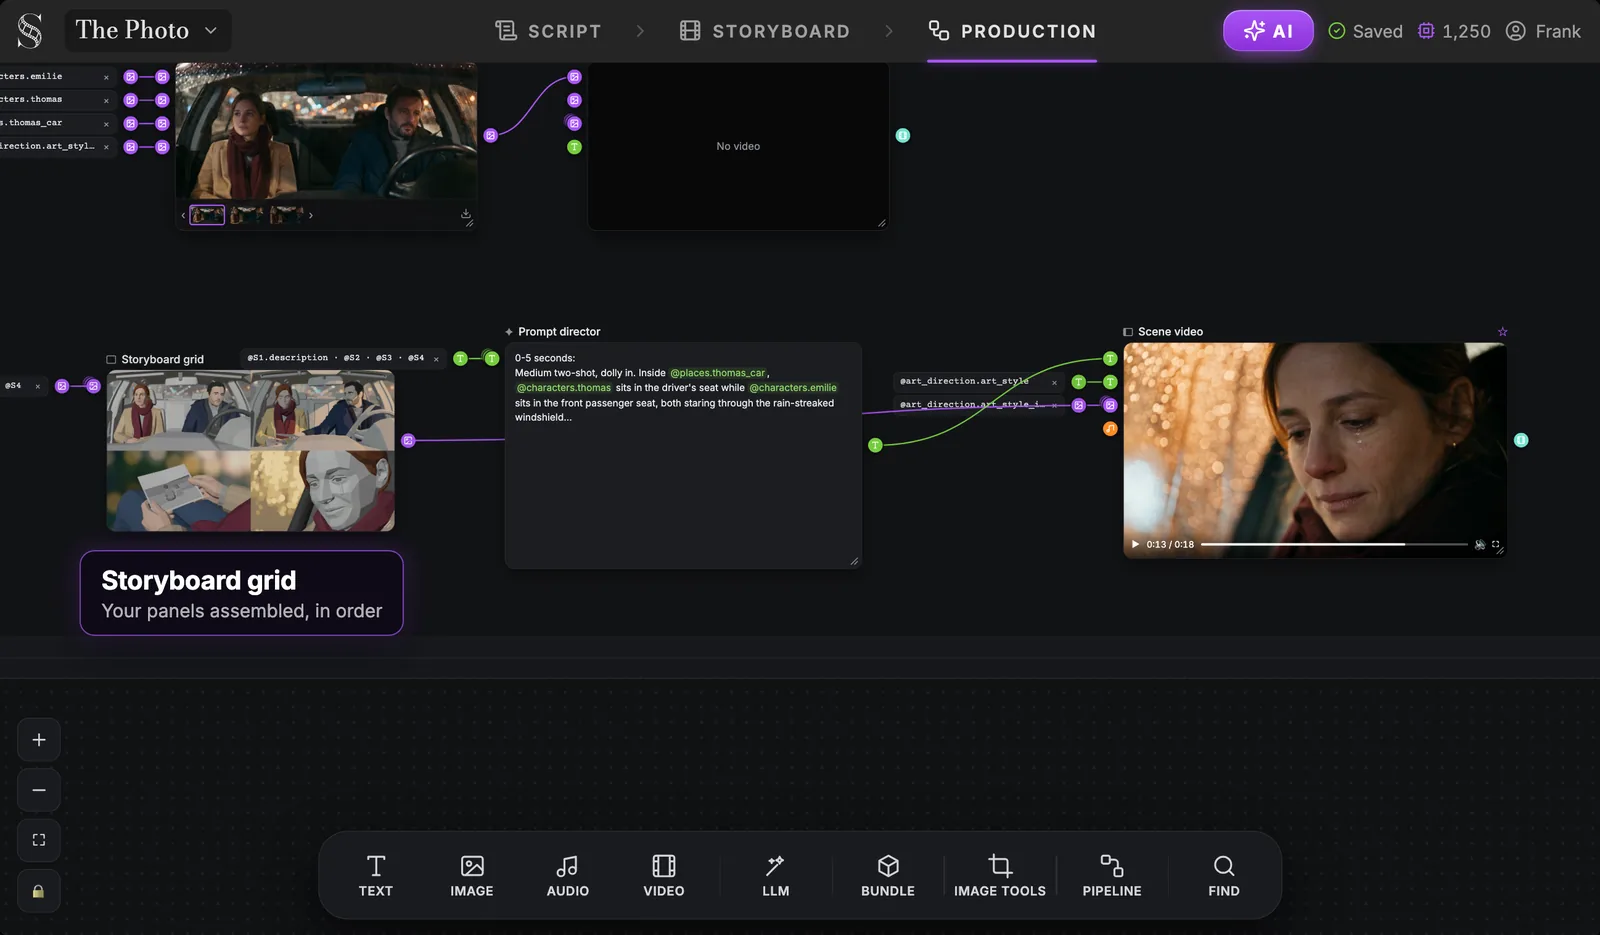Open The Photo project dropdown

[x=148, y=31]
